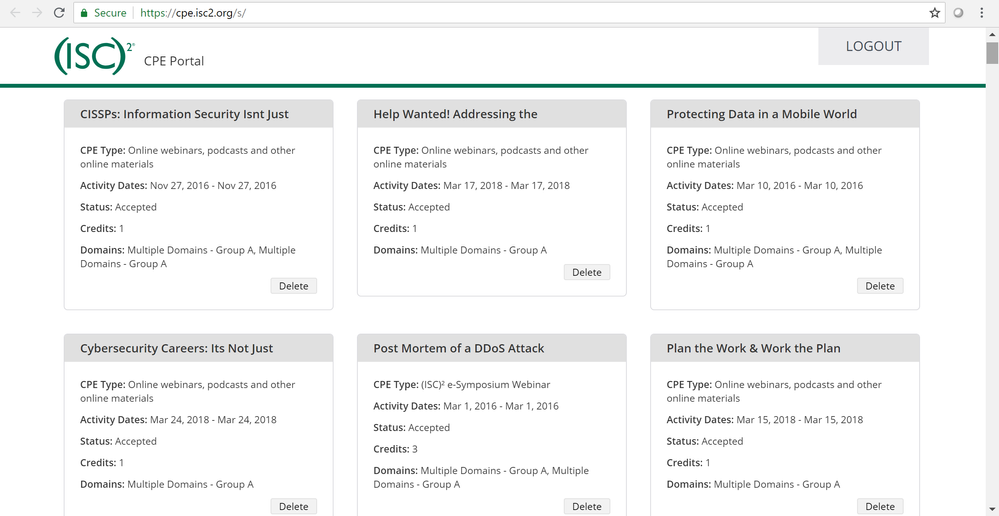Image resolution: width=999 pixels, height=516 pixels.
Task: Reload the page with refresh icon
Action: [59, 13]
